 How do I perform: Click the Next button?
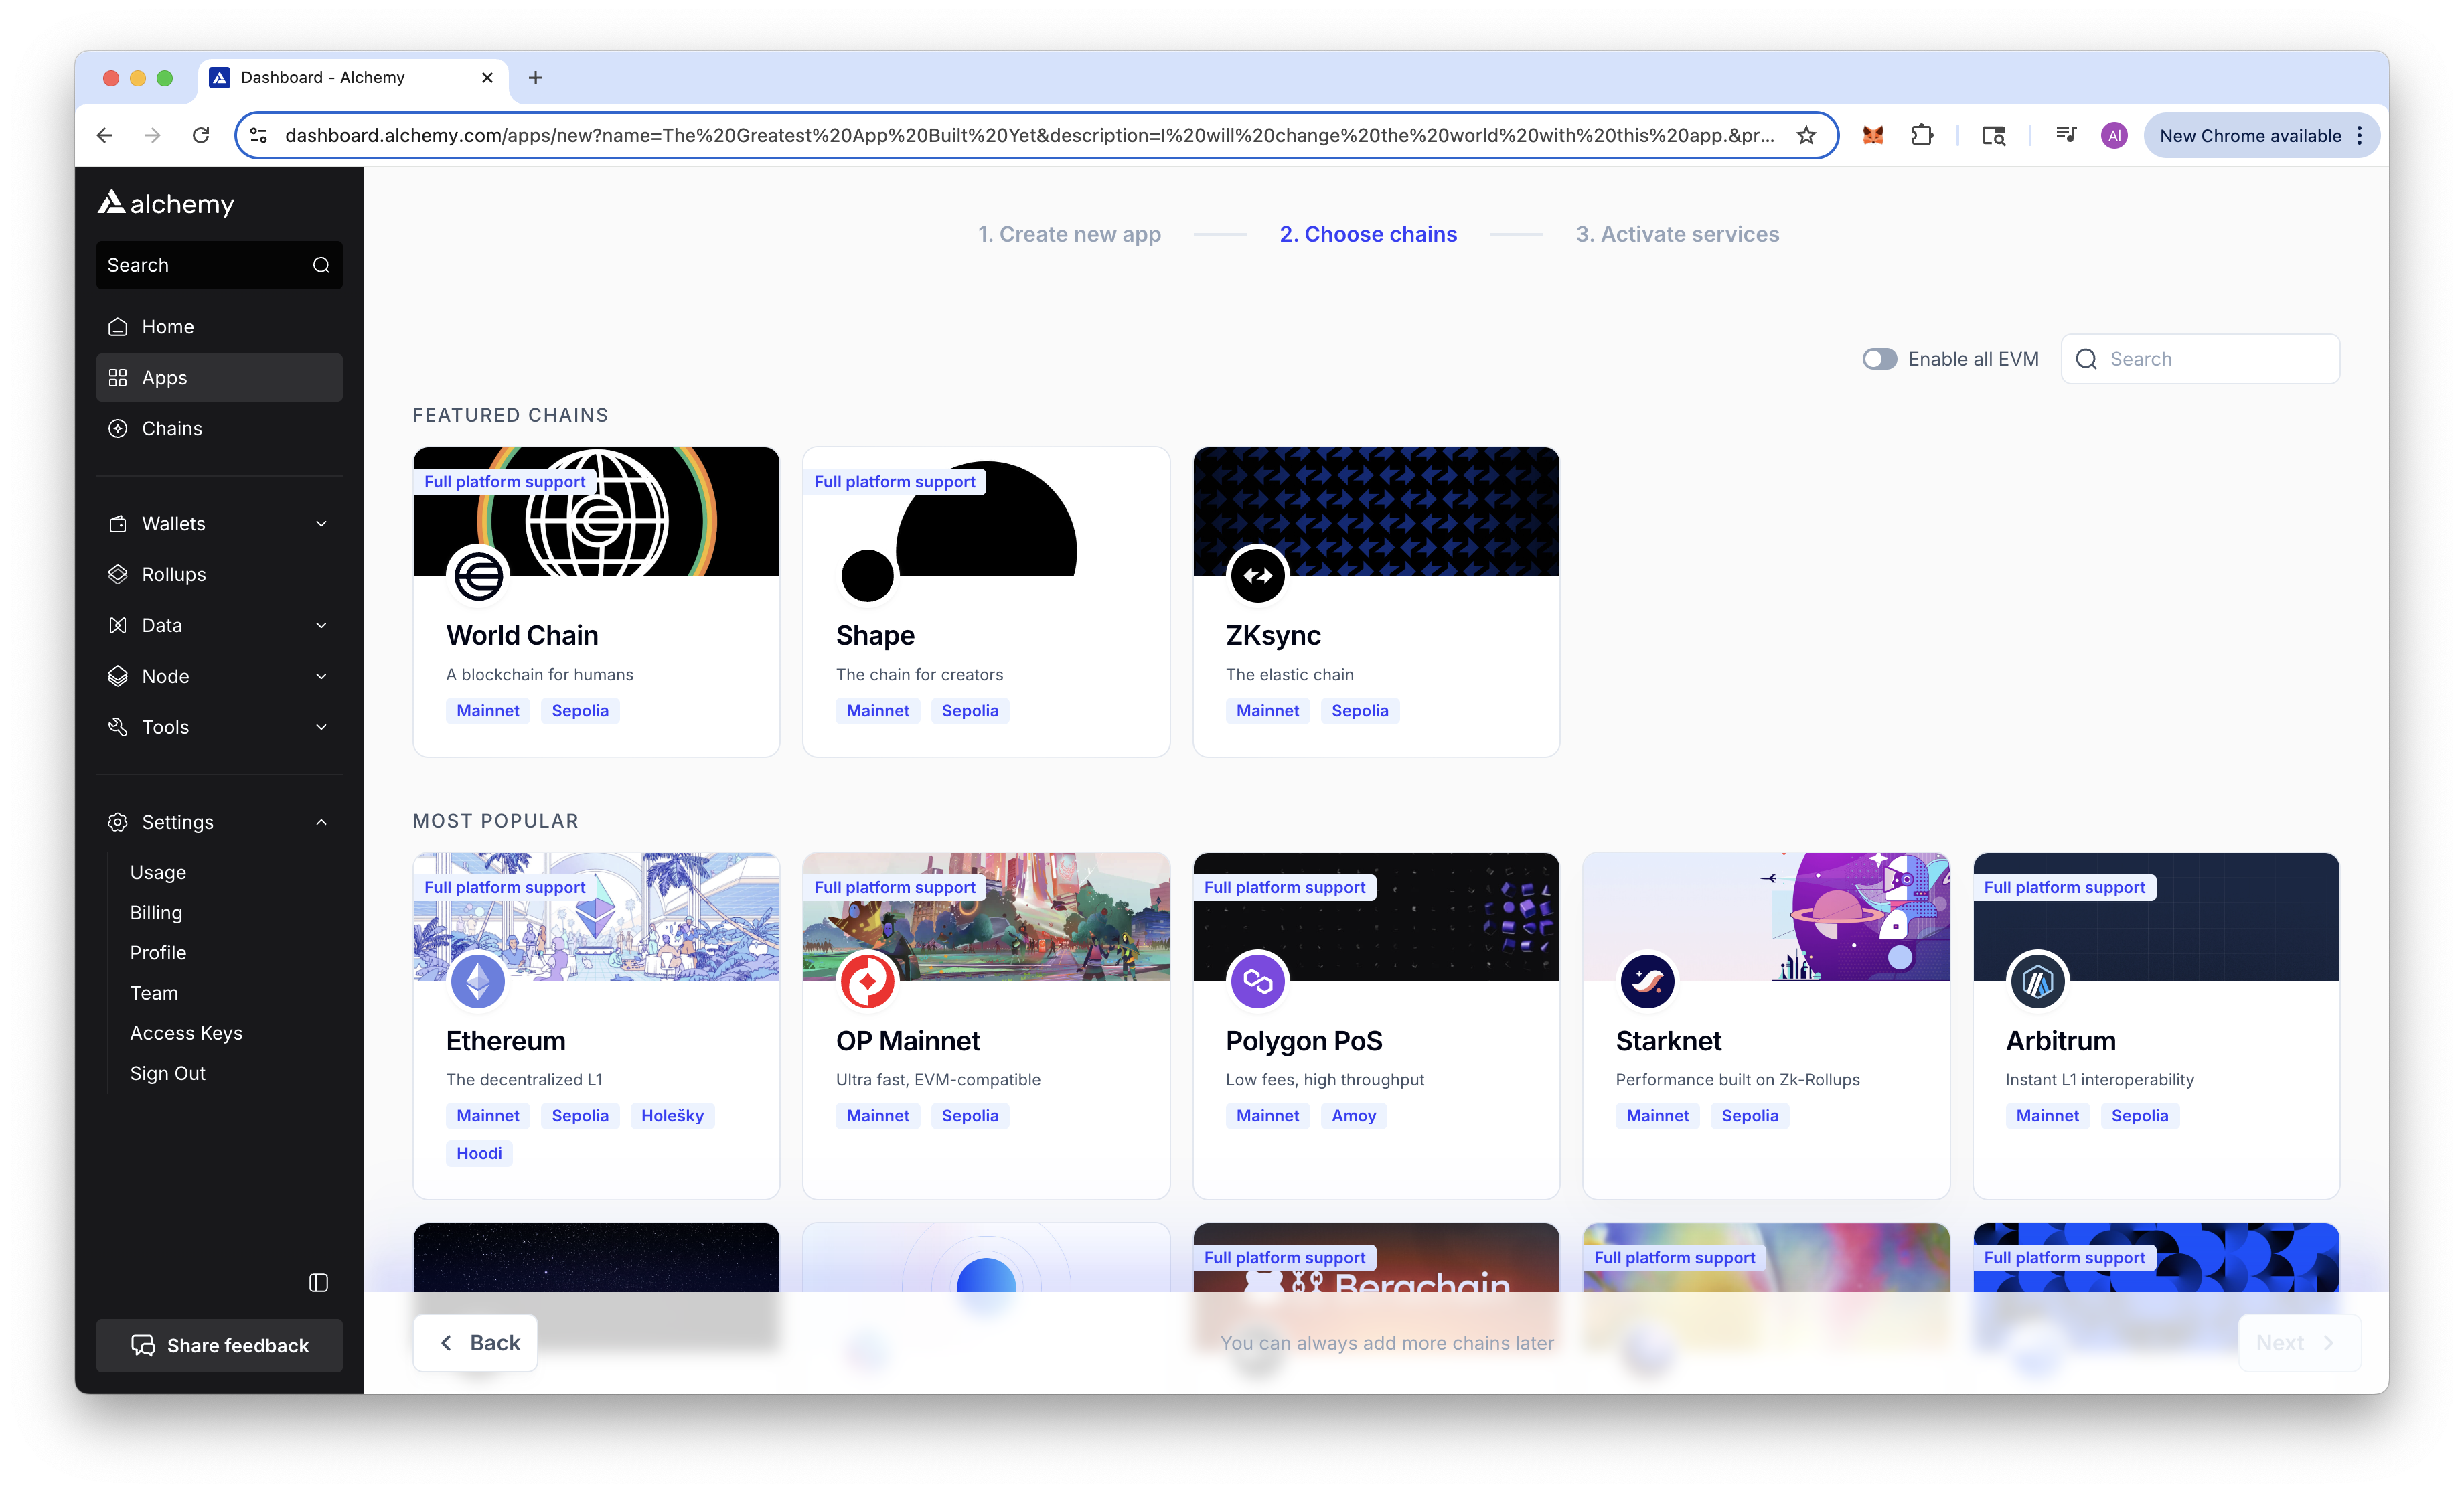point(2299,1343)
